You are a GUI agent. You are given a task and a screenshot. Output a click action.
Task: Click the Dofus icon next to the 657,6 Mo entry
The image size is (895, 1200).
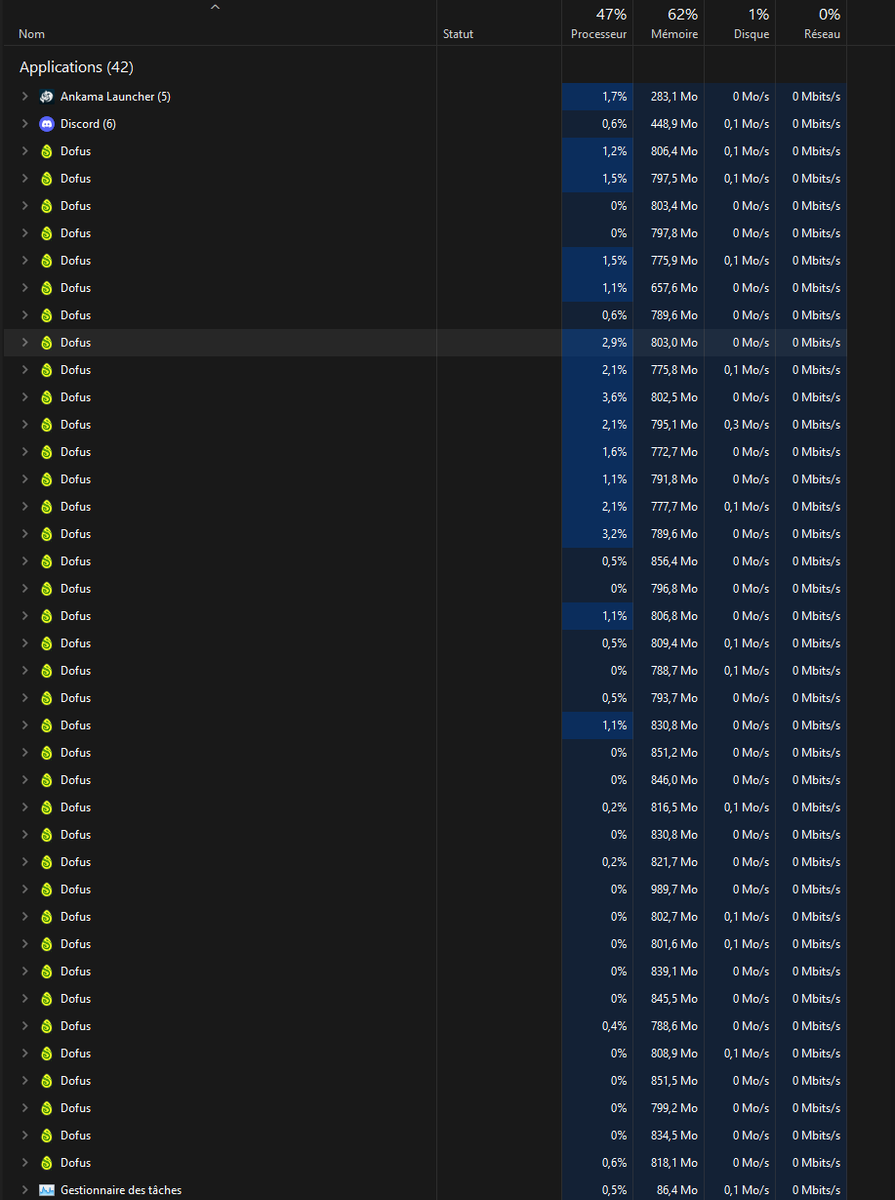[x=47, y=287]
